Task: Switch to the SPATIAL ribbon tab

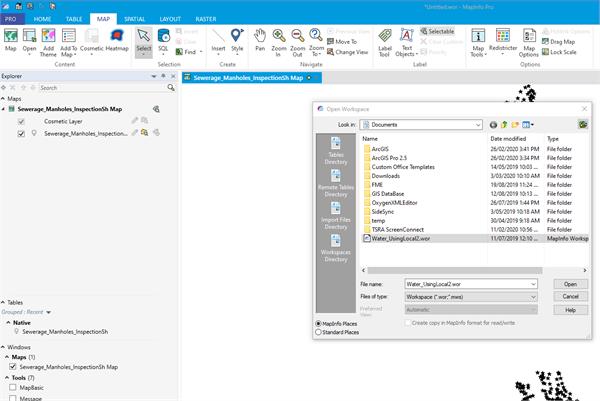Action: [134, 19]
